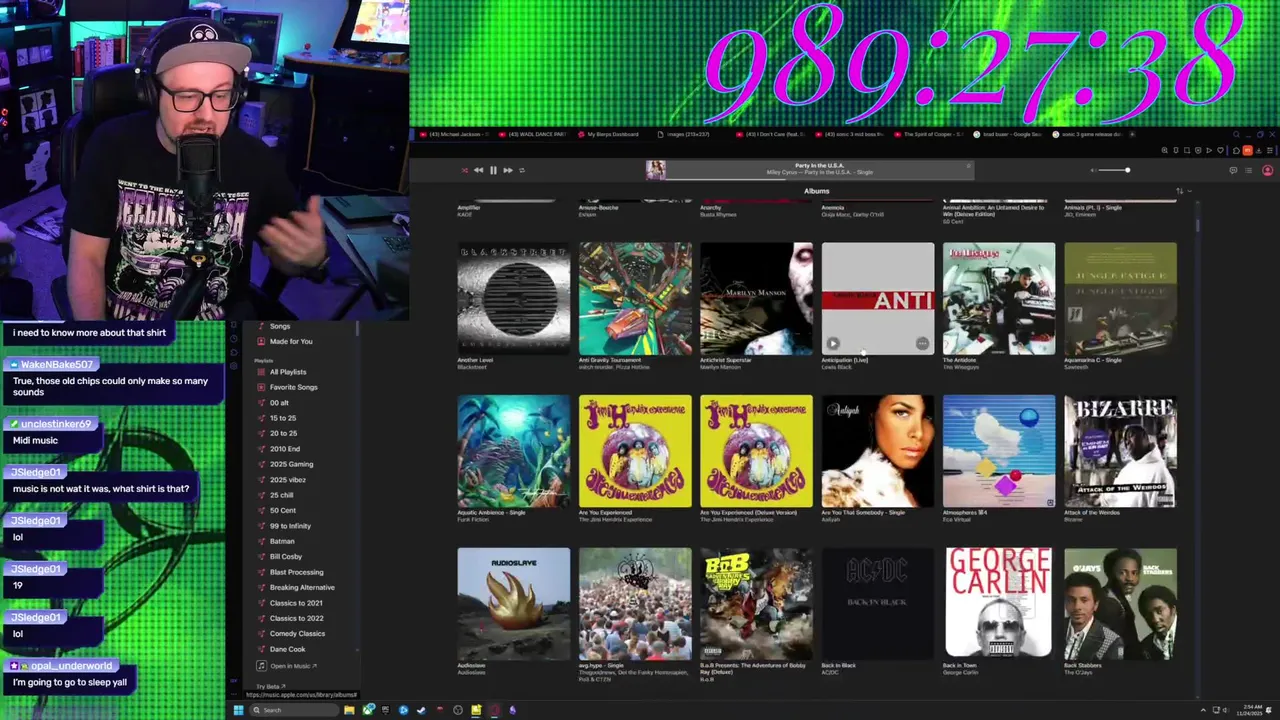Open the Classics to 2022 playlist
Screen dimensions: 1280x720
pos(296,618)
